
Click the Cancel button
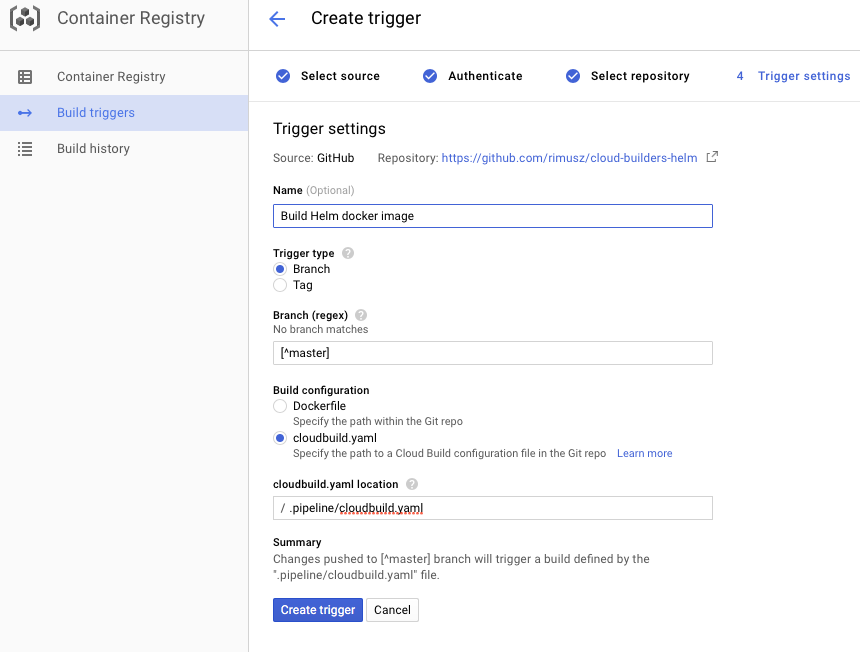(x=392, y=610)
